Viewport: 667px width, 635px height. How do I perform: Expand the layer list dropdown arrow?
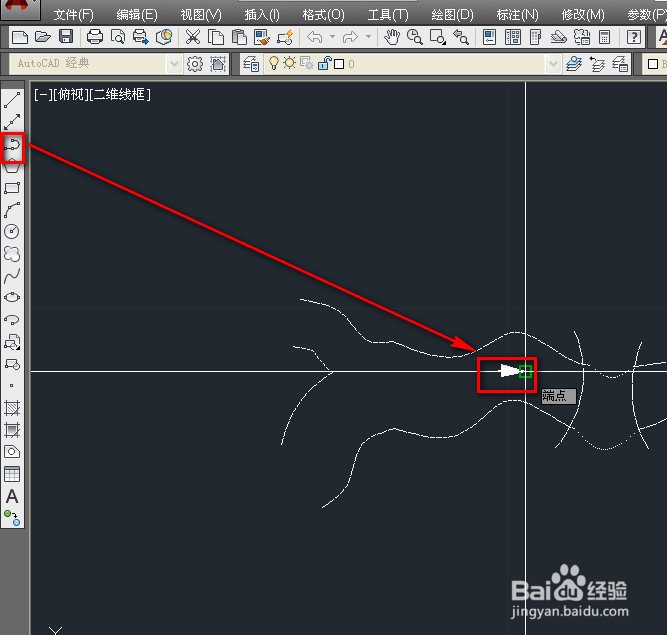point(553,64)
